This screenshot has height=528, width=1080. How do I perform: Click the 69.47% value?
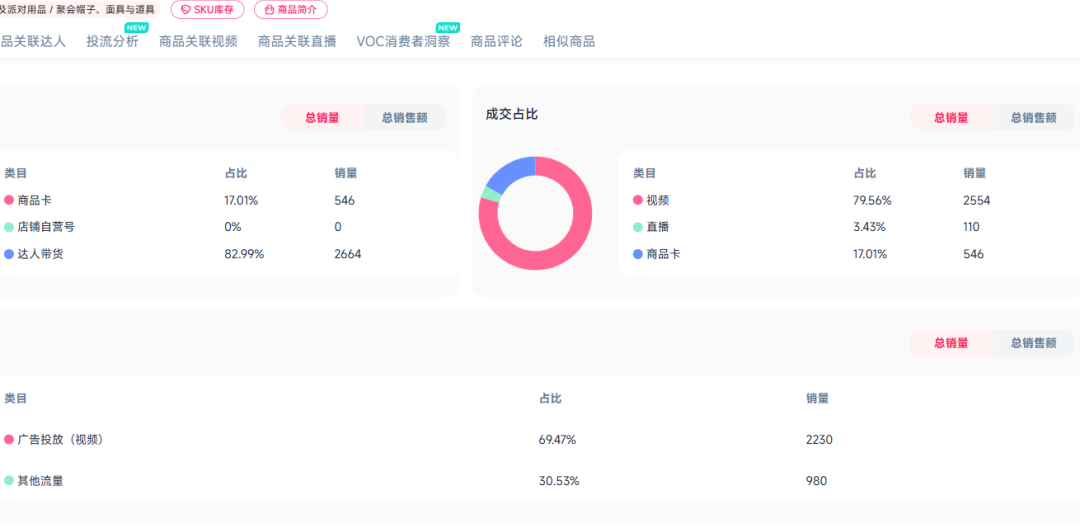[x=557, y=439]
